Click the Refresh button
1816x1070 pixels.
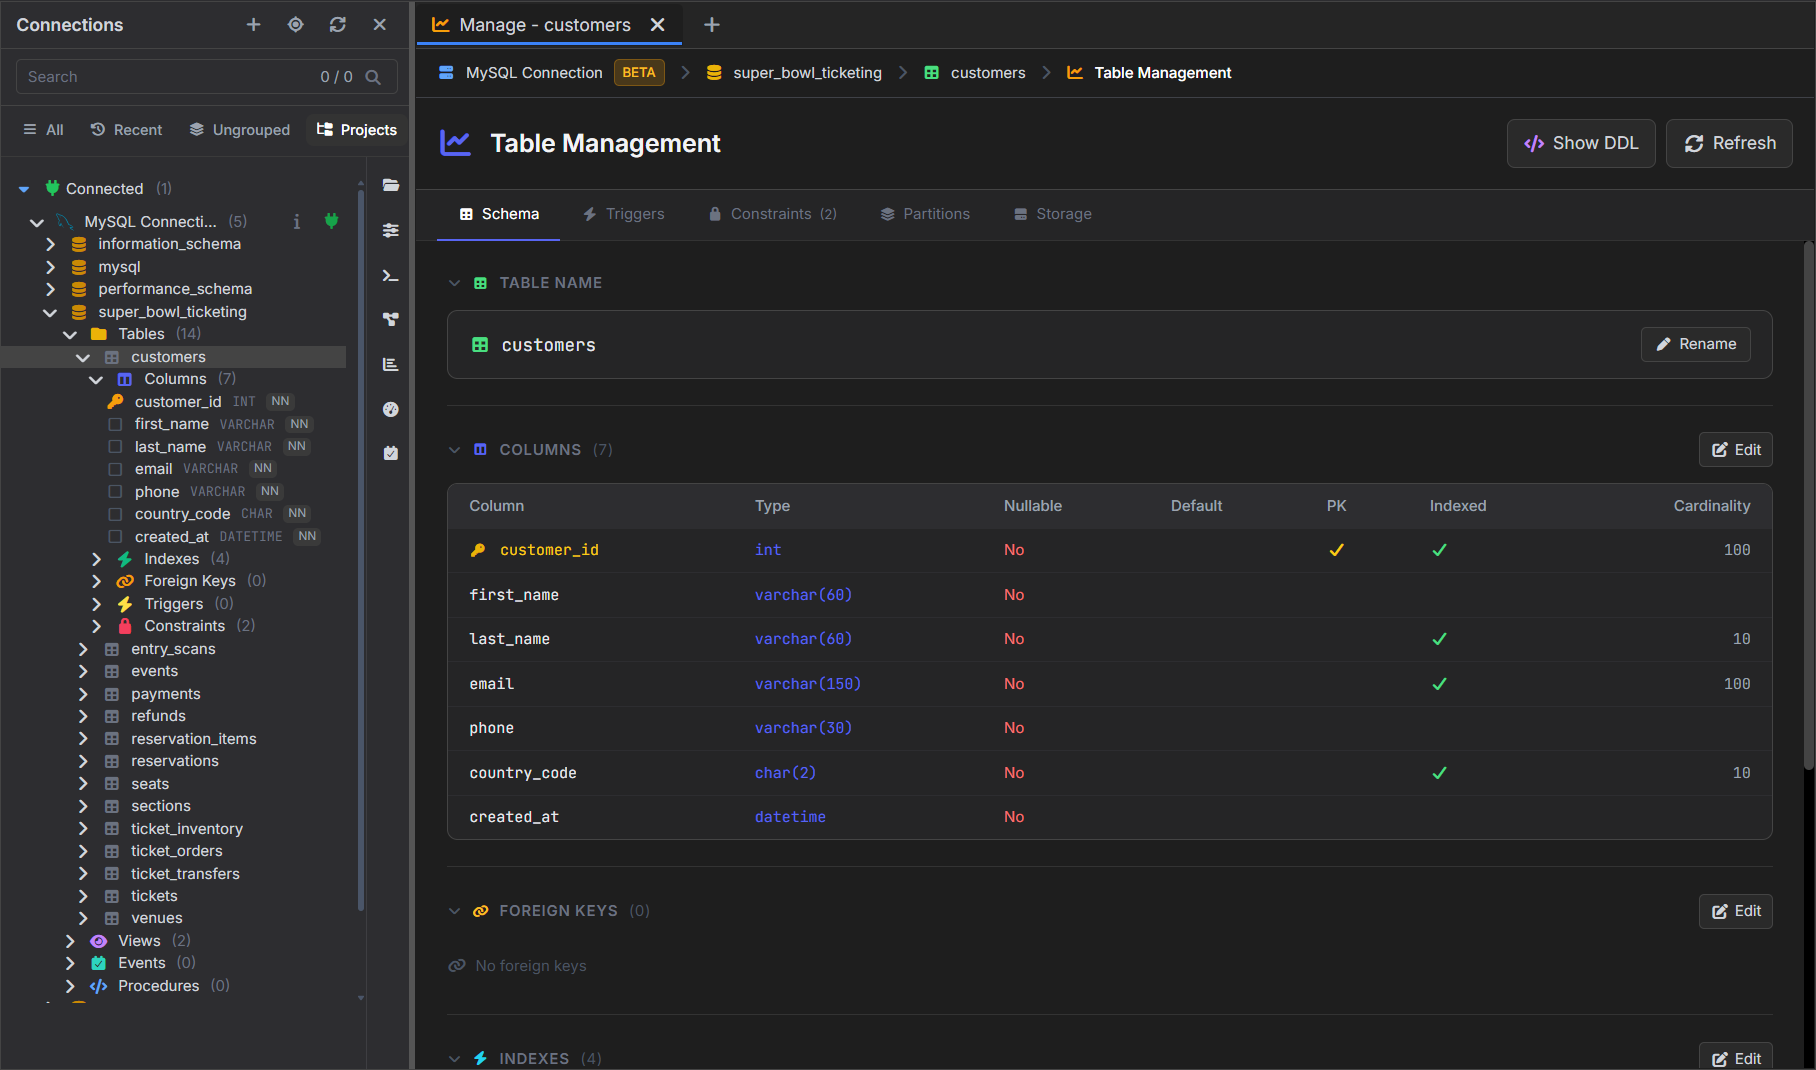coord(1729,143)
